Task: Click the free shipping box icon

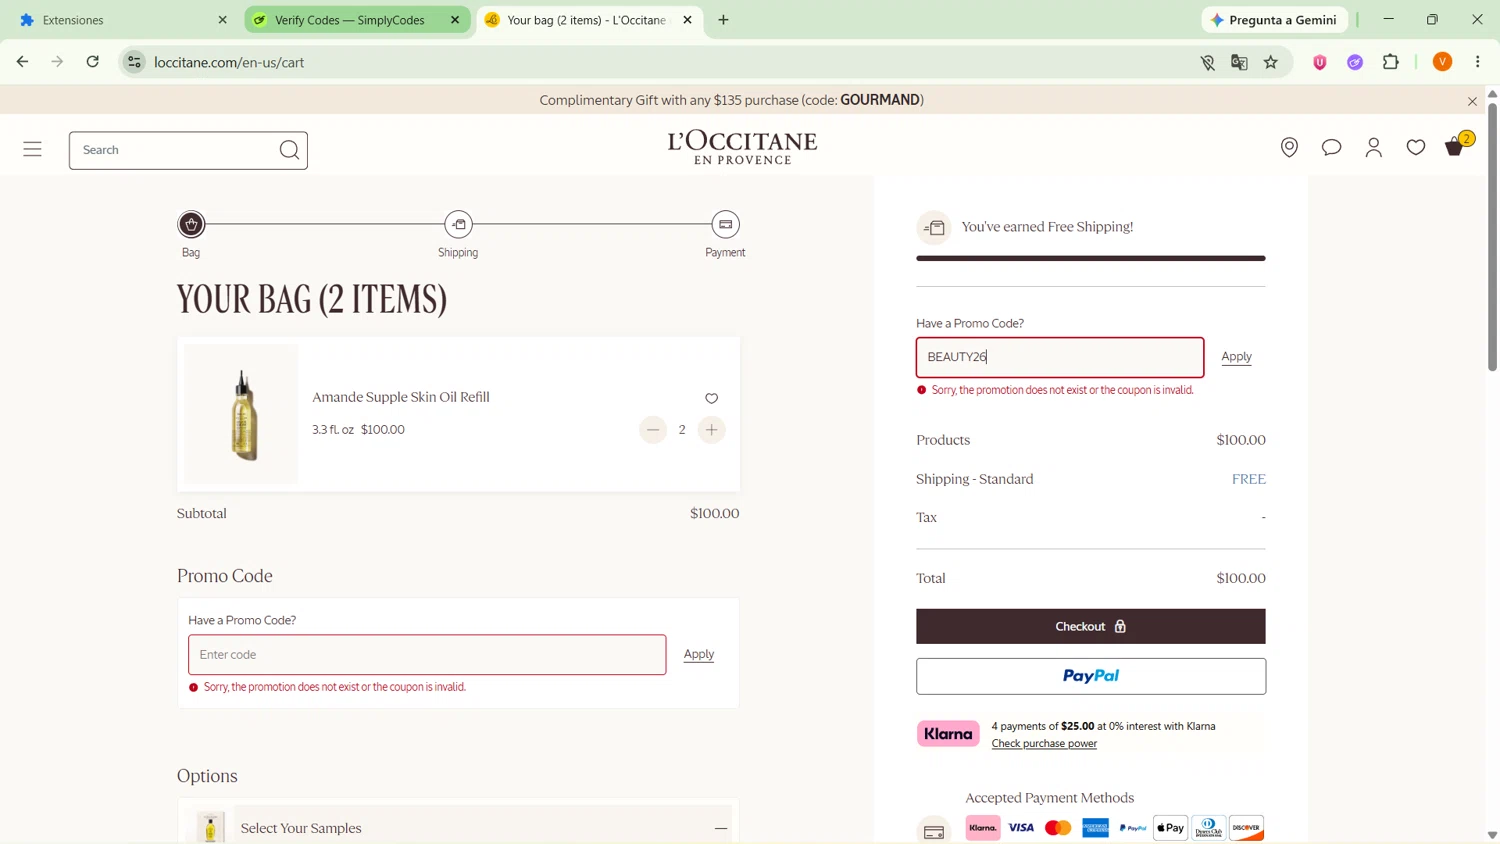Action: pos(934,228)
